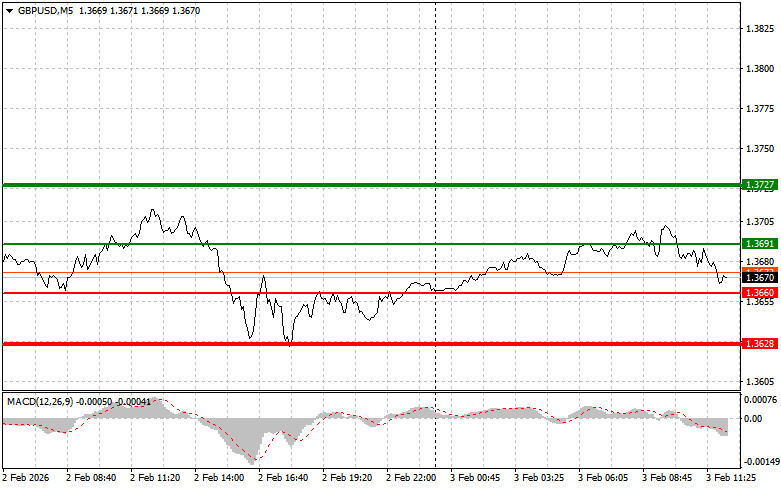Click the dropdown triangle beside the GBPUSD,M5 title
781x489 pixels.
click(x=9, y=11)
